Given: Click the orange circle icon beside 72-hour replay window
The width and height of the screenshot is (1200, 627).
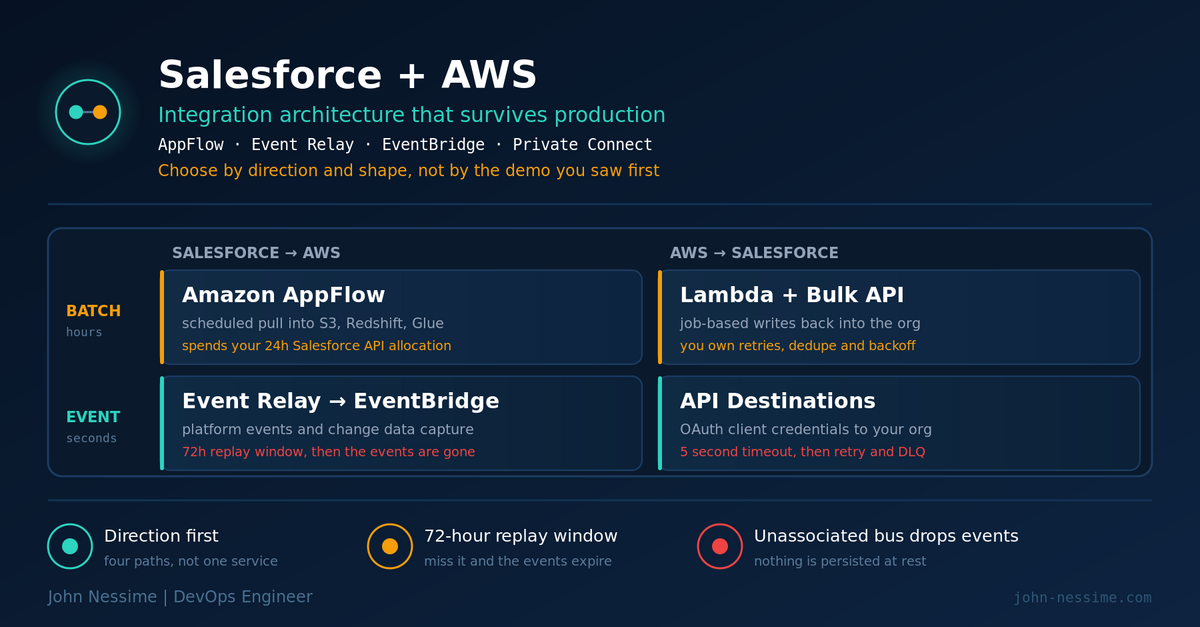Looking at the screenshot, I should [x=390, y=546].
